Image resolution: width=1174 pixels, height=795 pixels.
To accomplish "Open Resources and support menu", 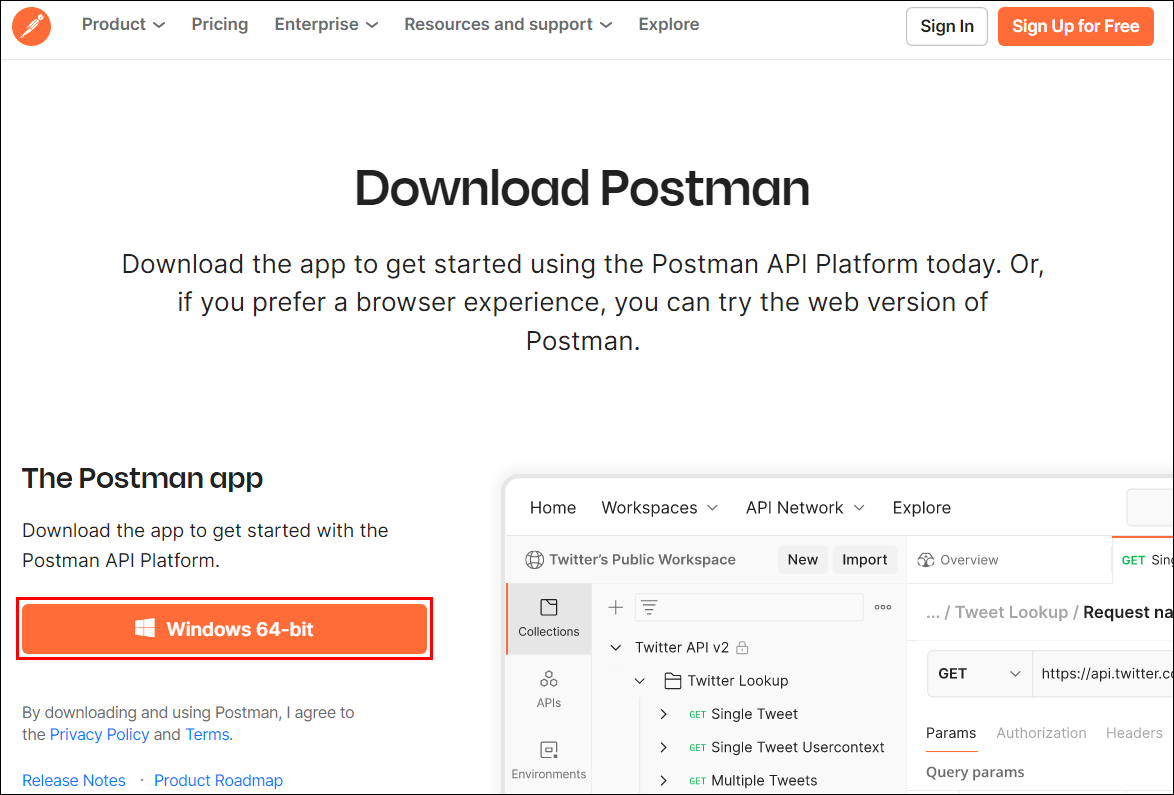I will point(508,25).
